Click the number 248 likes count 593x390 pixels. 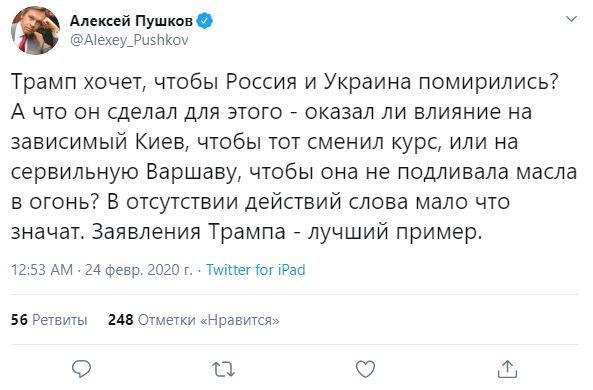[121, 320]
